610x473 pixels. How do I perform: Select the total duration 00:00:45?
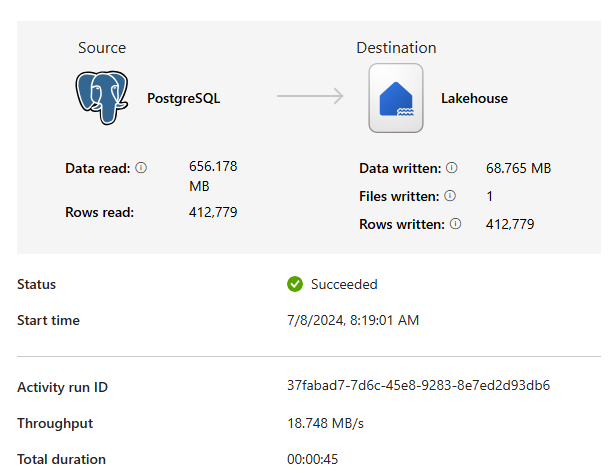point(312,459)
